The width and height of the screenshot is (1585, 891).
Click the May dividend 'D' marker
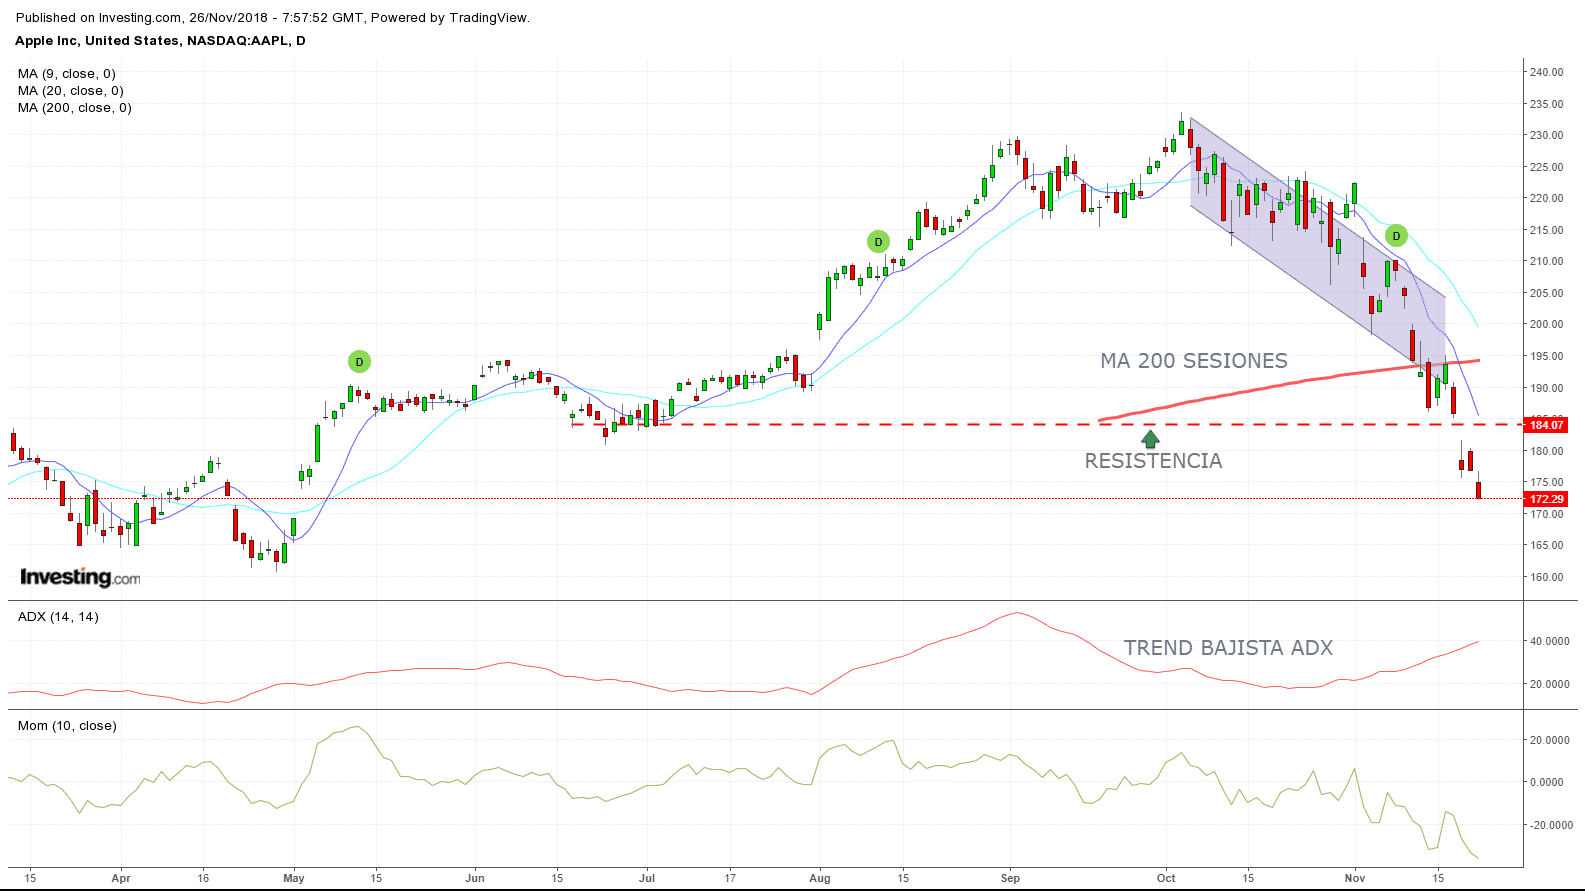click(359, 362)
